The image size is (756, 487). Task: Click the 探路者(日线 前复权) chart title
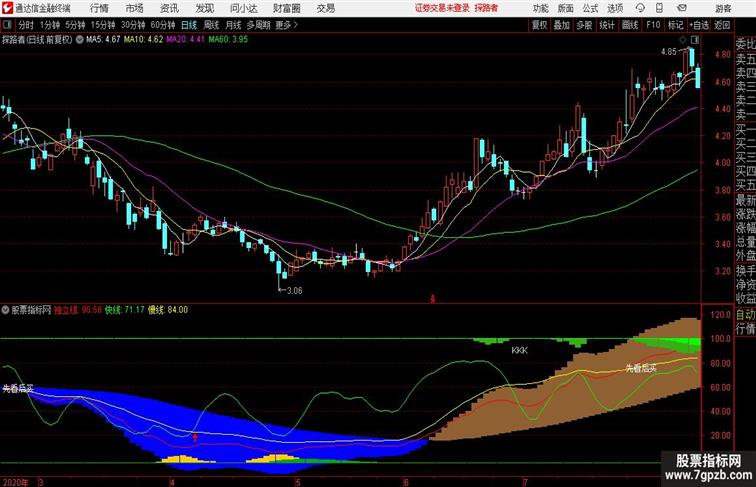pos(37,40)
